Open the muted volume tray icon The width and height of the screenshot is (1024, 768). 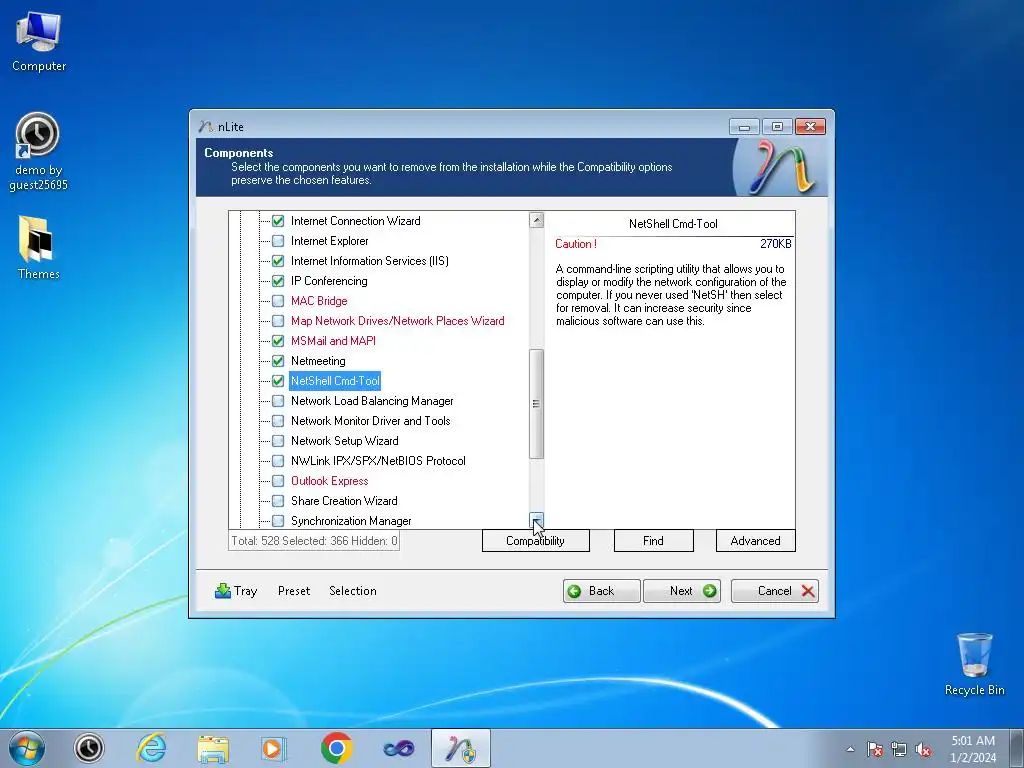point(923,749)
